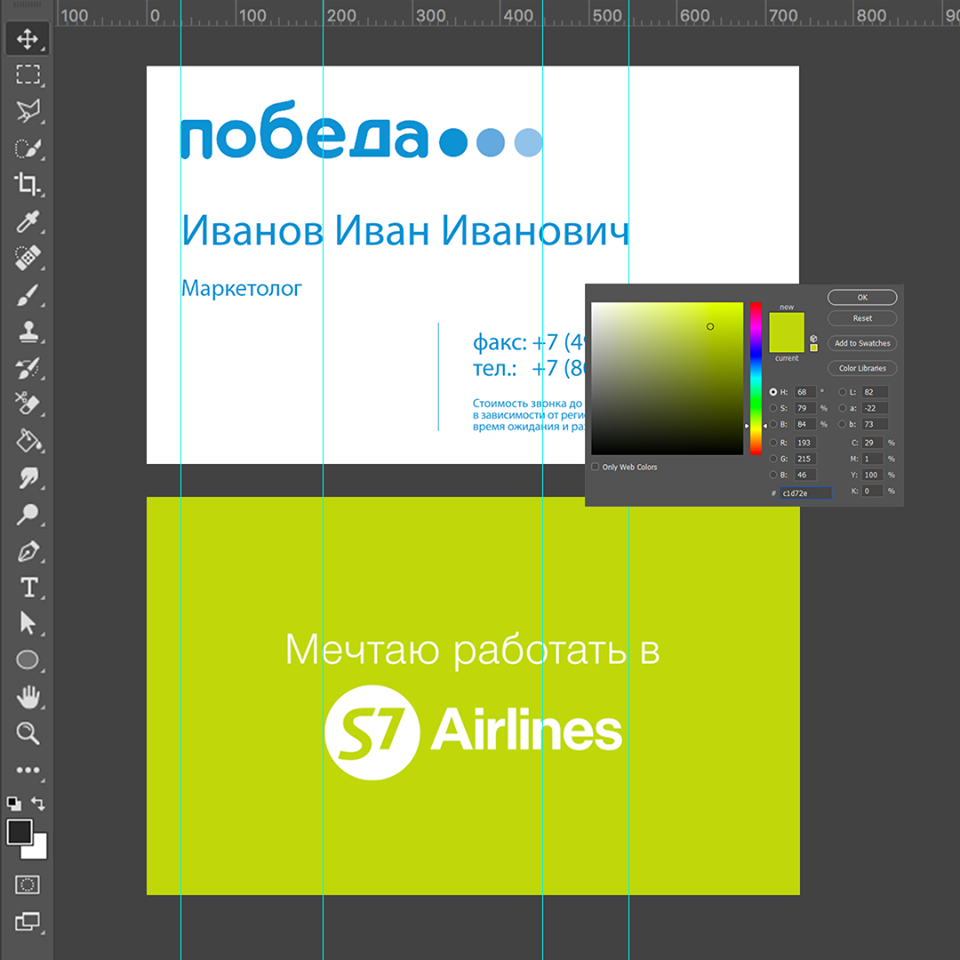Click Add to Swatches
Image resolution: width=960 pixels, height=960 pixels.
coord(862,343)
